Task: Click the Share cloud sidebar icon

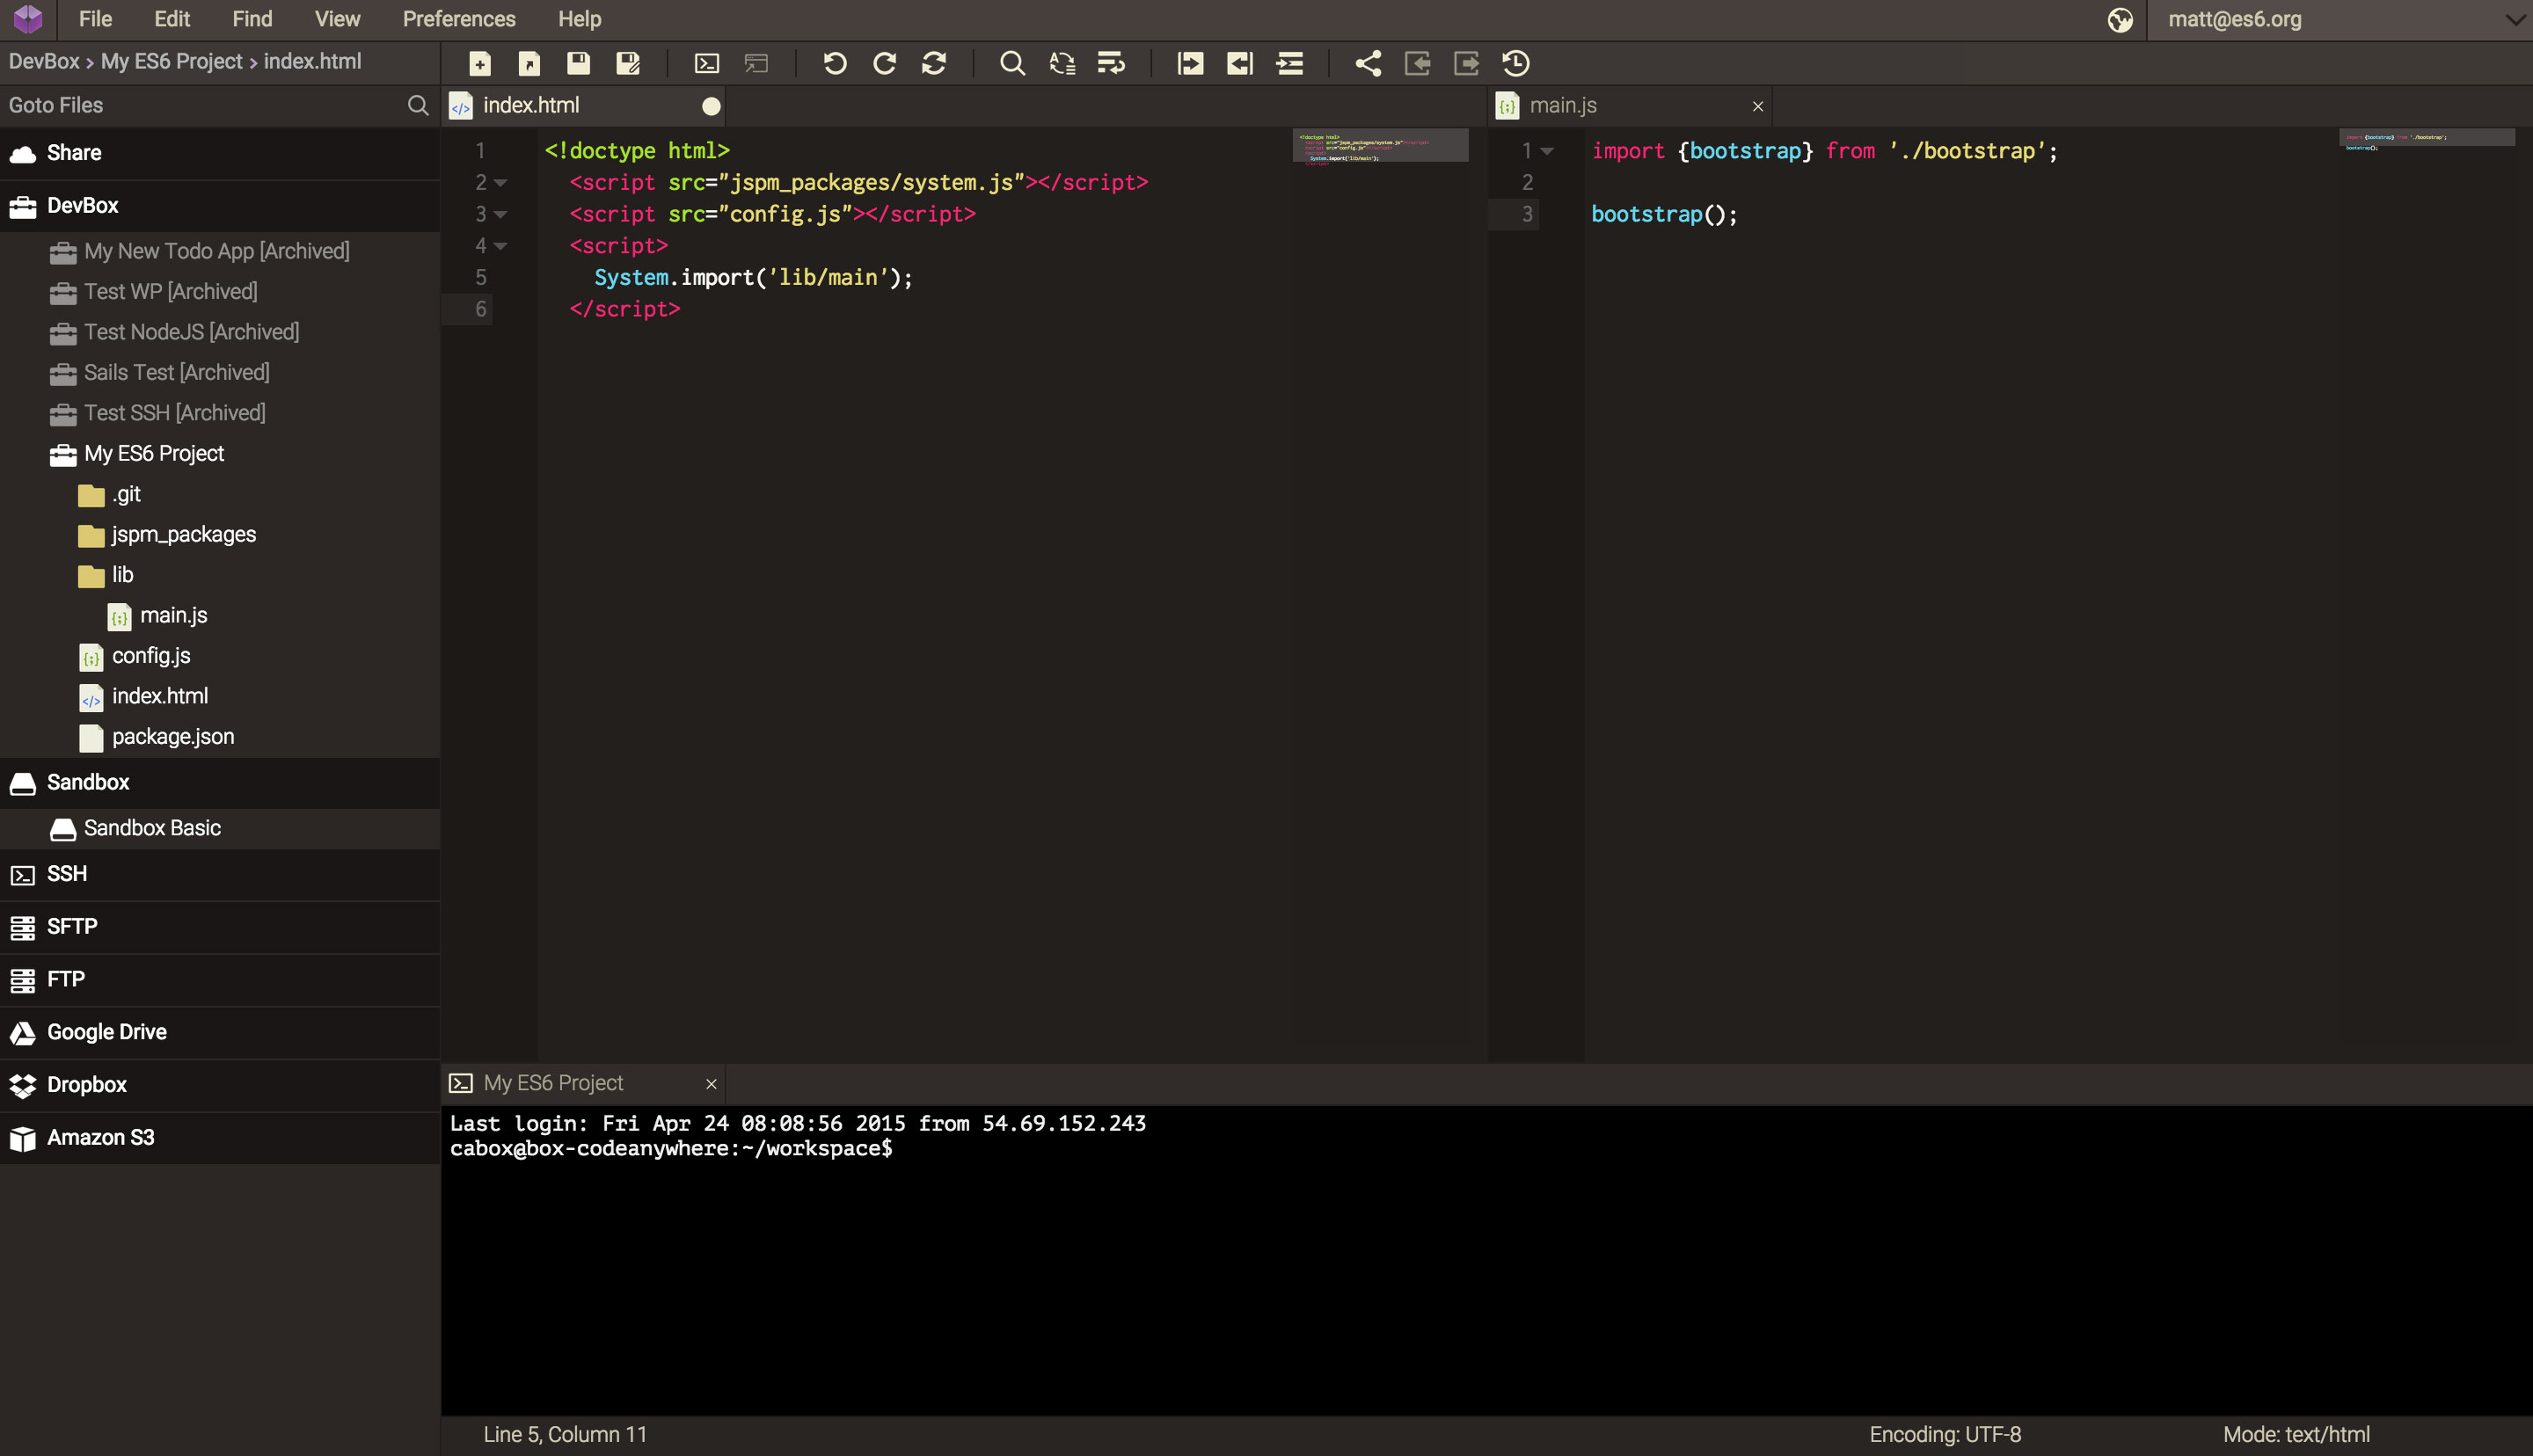Action: click(22, 154)
